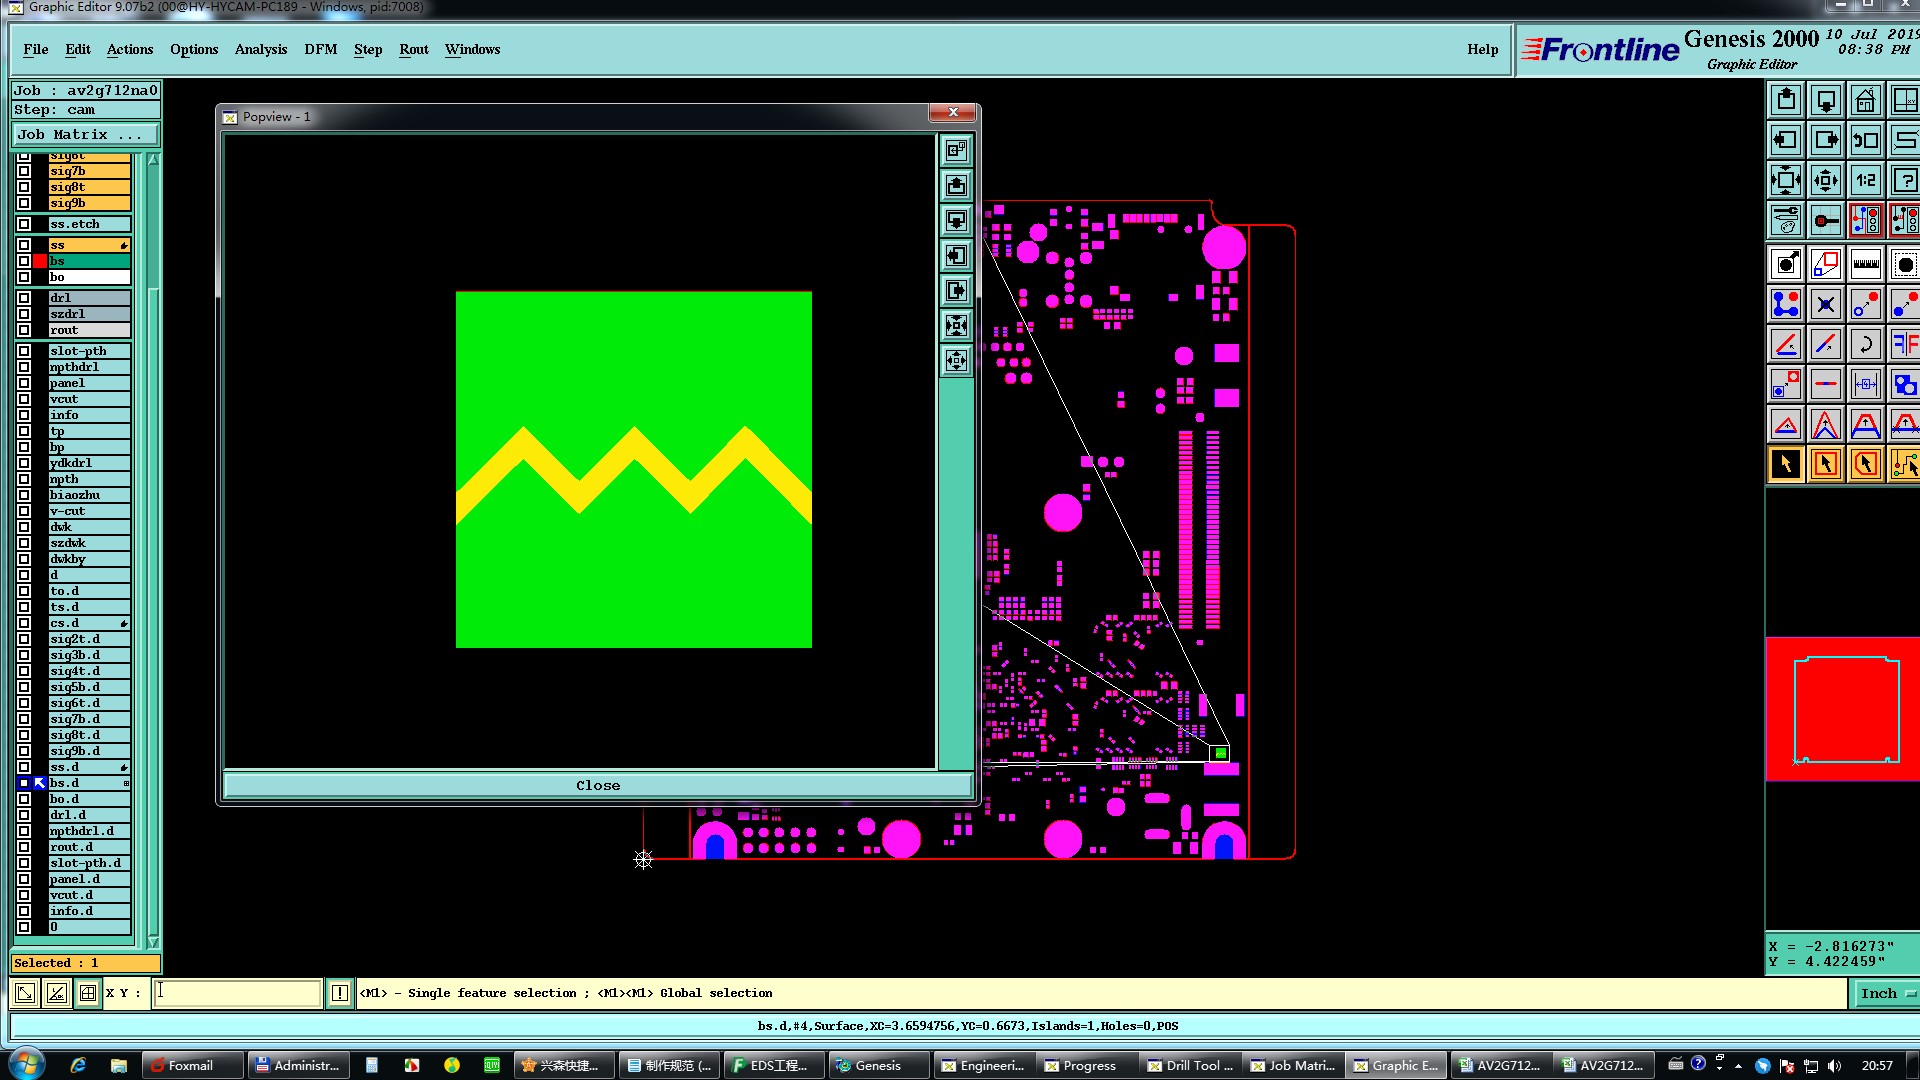Click the red color swatch of bs layer
The height and width of the screenshot is (1080, 1920).
(40, 261)
